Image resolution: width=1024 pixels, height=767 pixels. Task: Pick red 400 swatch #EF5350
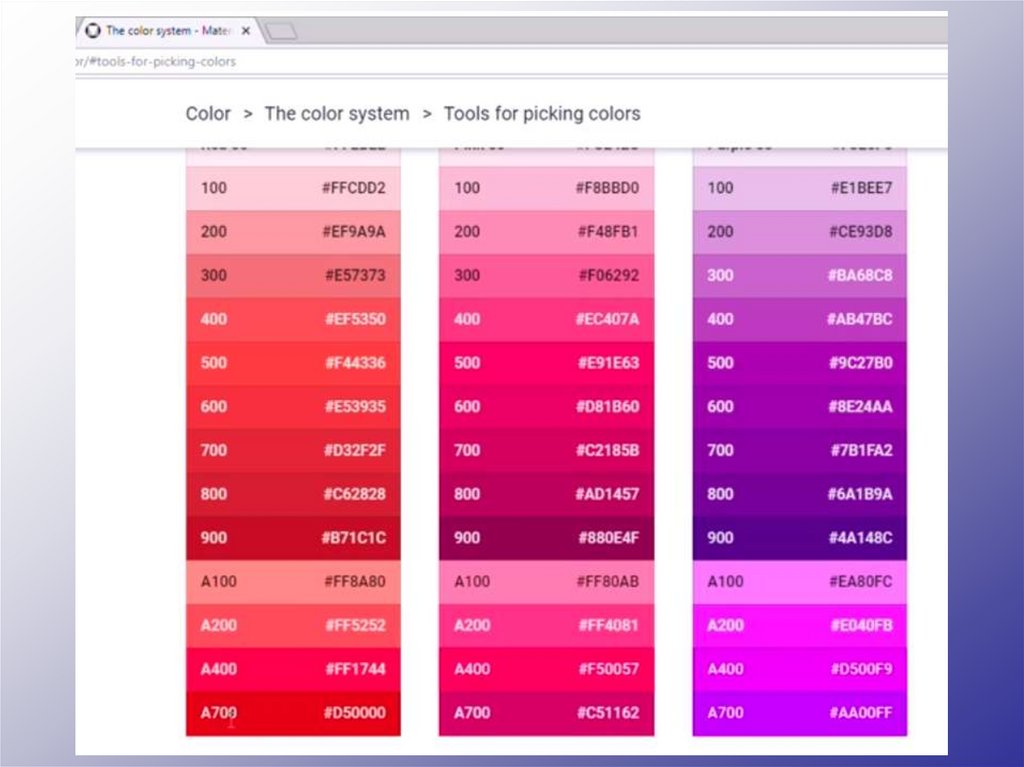click(x=293, y=319)
